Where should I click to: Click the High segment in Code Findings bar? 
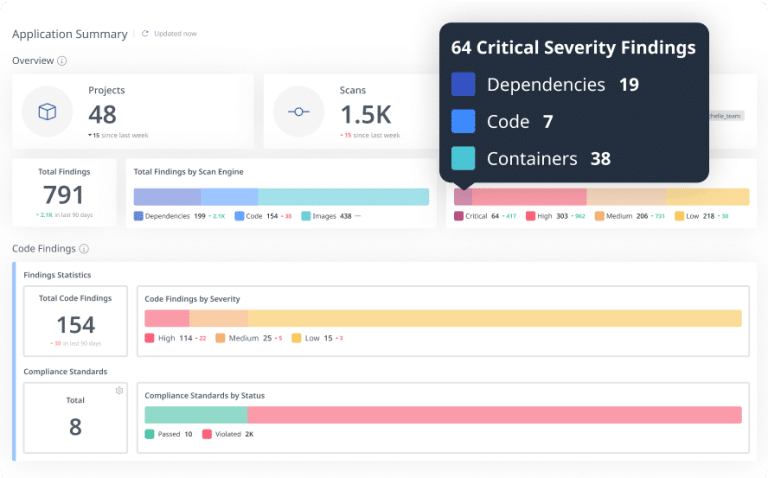[167, 318]
